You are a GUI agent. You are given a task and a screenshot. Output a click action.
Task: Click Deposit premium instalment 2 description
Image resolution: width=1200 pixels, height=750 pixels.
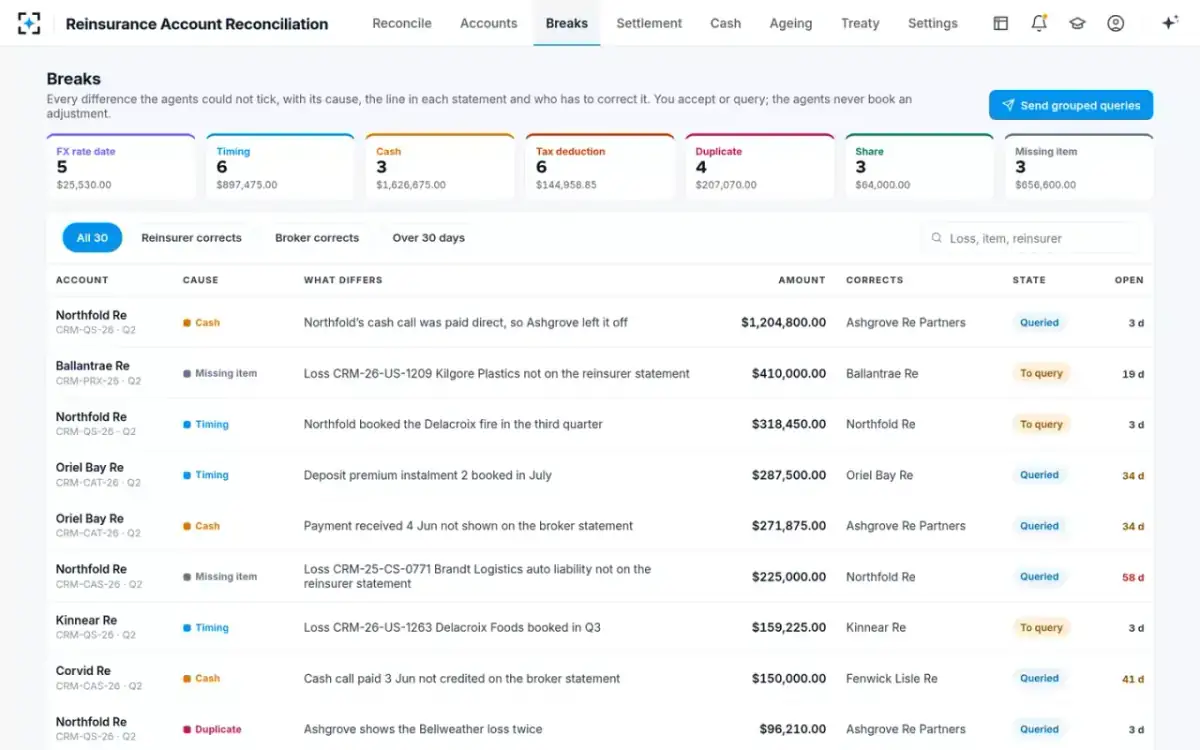[x=428, y=475]
